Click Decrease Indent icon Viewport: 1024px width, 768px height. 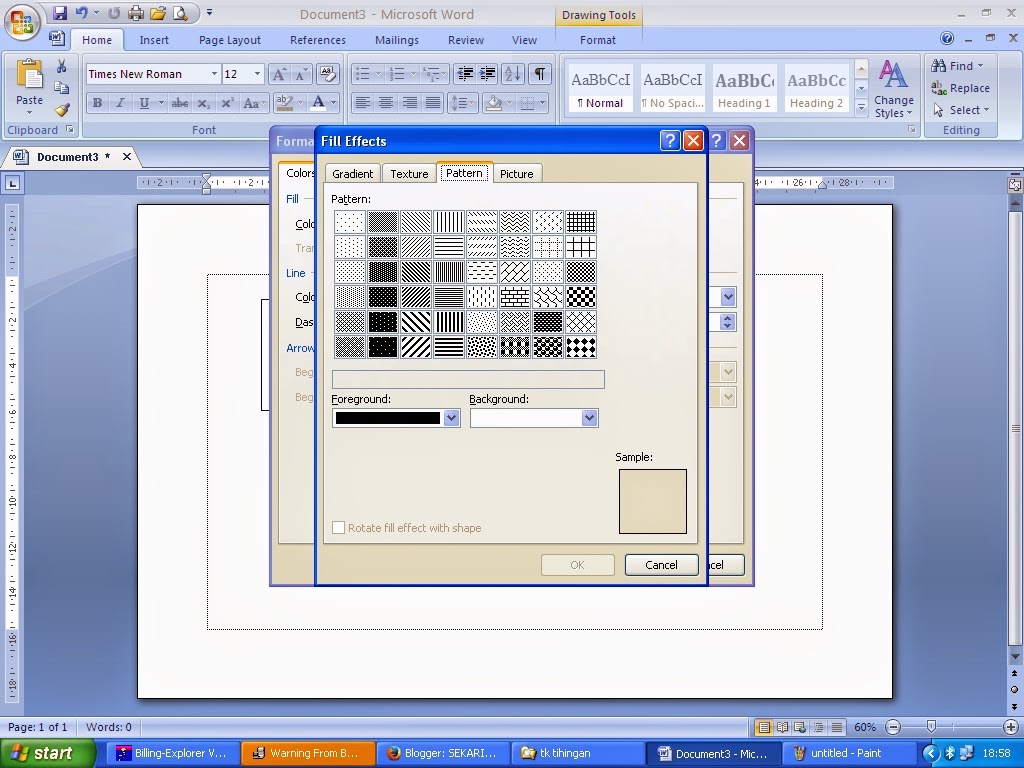(x=464, y=74)
